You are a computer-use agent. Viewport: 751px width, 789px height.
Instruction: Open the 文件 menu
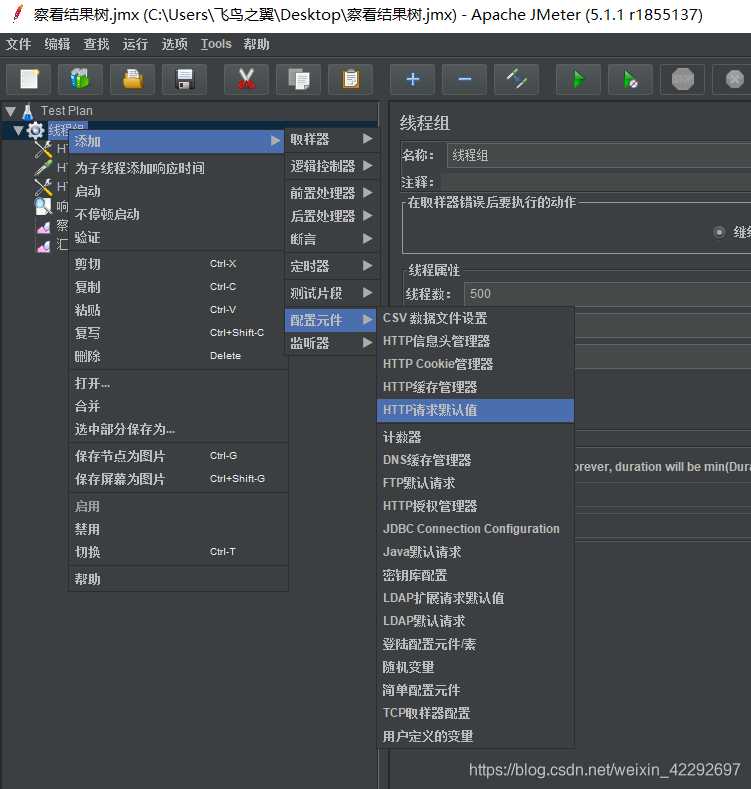point(19,44)
